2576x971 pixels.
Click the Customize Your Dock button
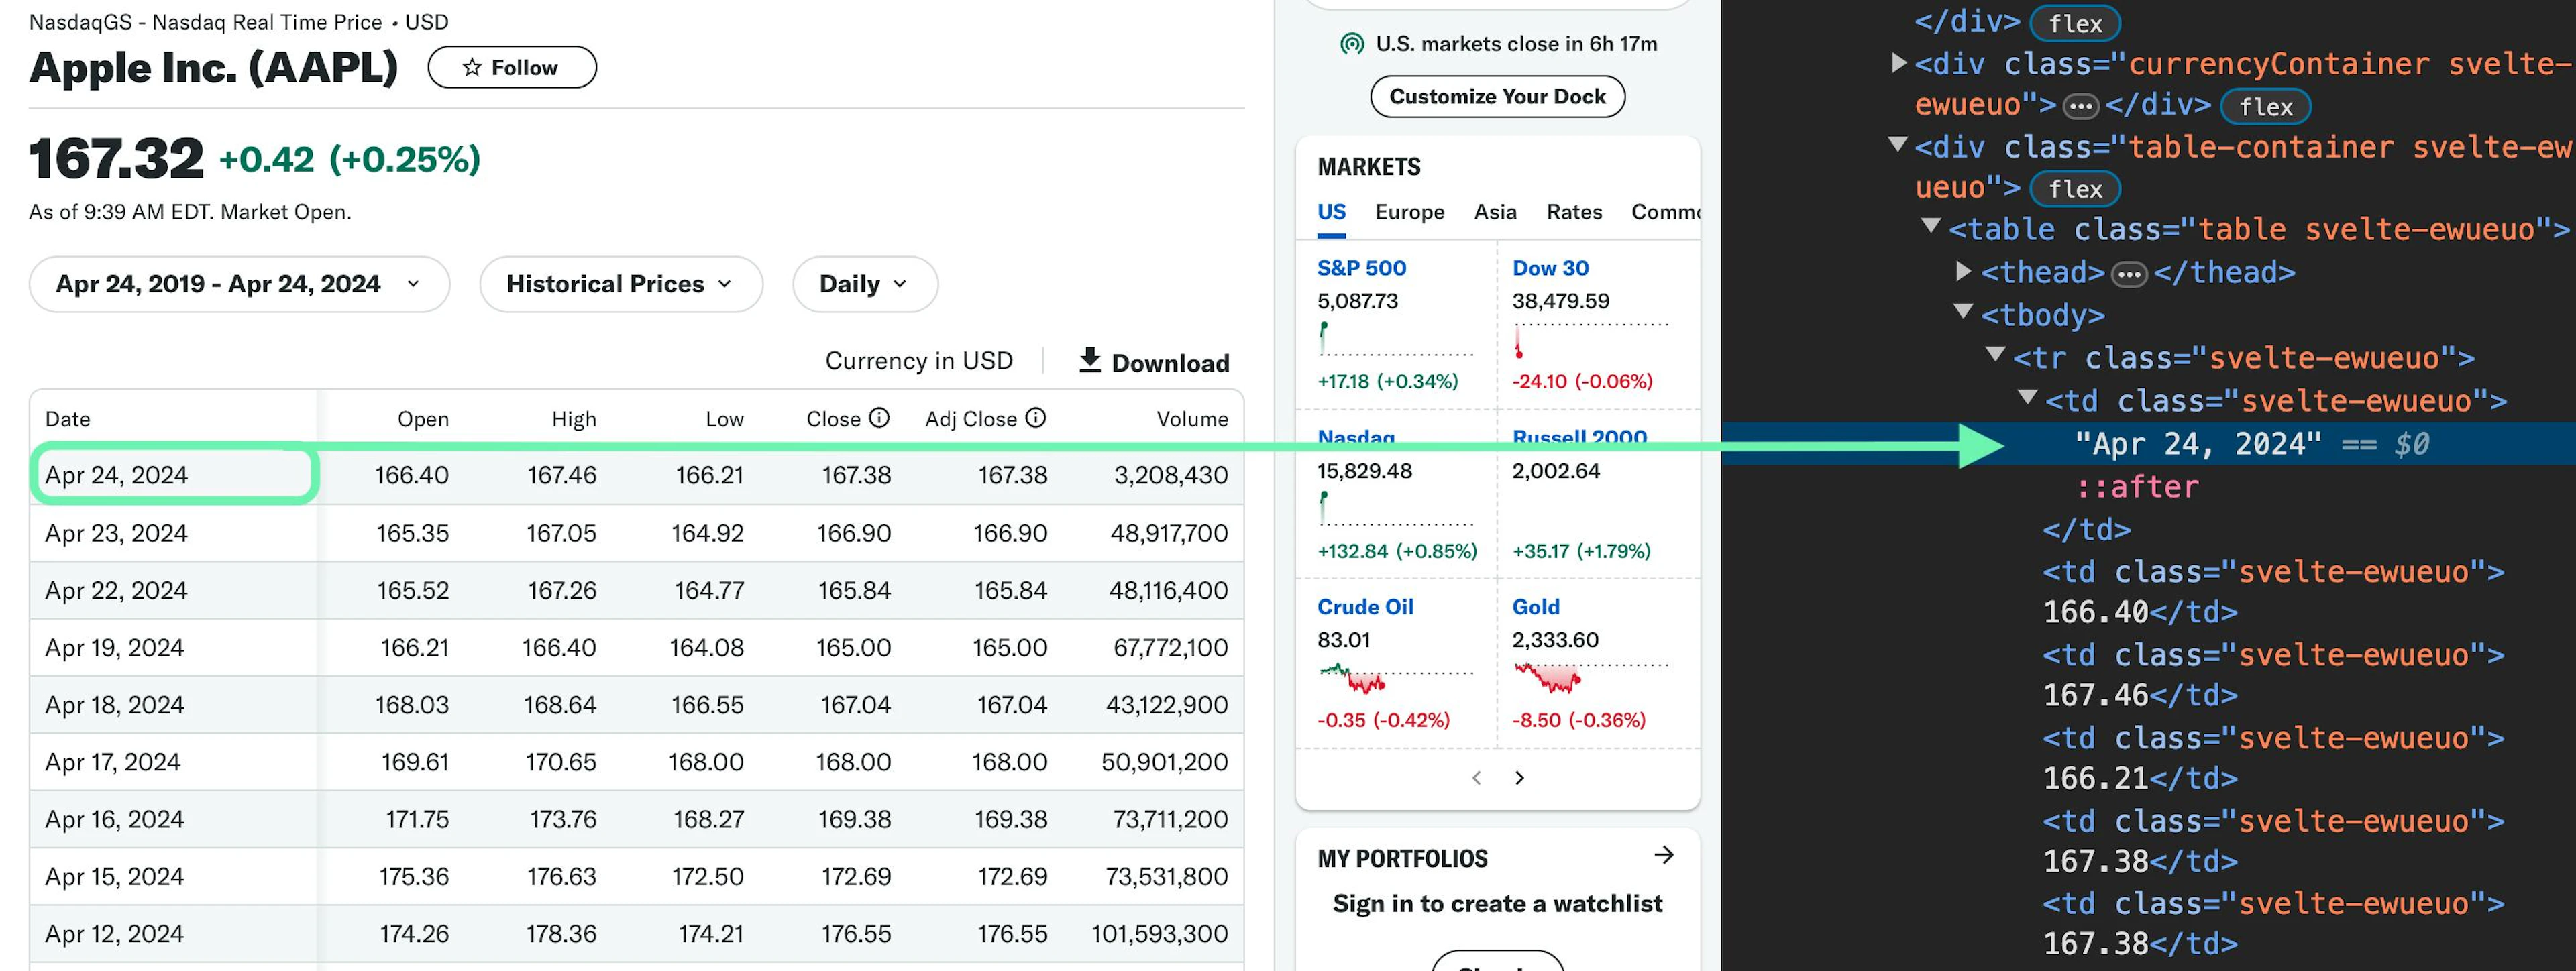coord(1497,96)
